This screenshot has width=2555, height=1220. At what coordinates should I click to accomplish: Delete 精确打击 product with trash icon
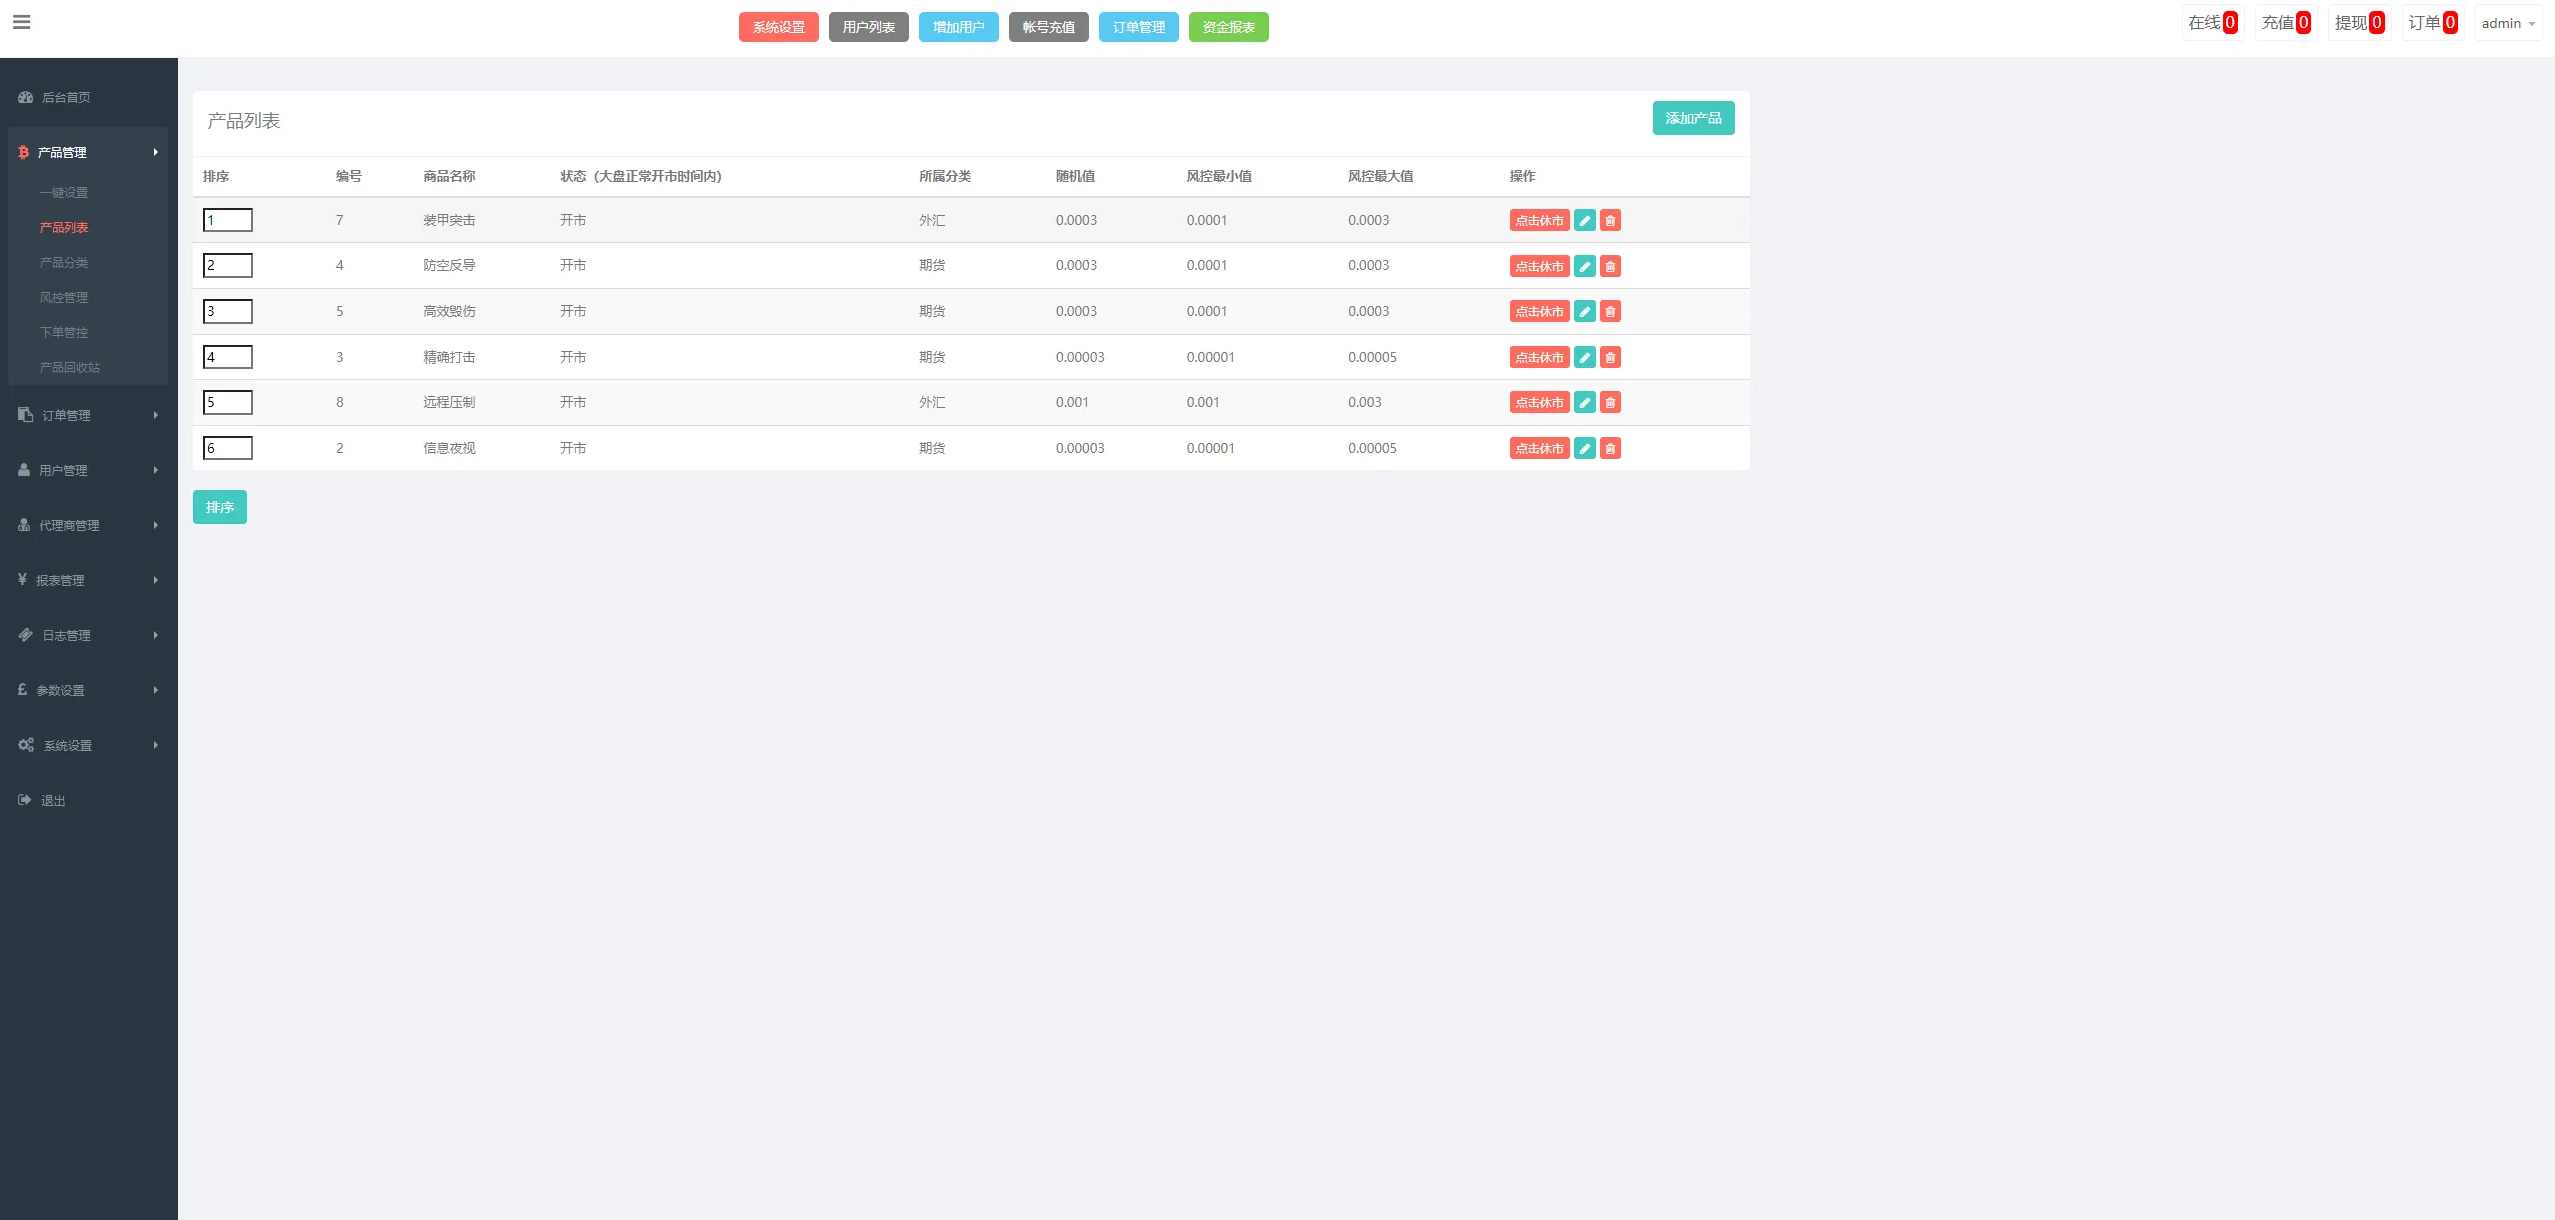[1610, 357]
